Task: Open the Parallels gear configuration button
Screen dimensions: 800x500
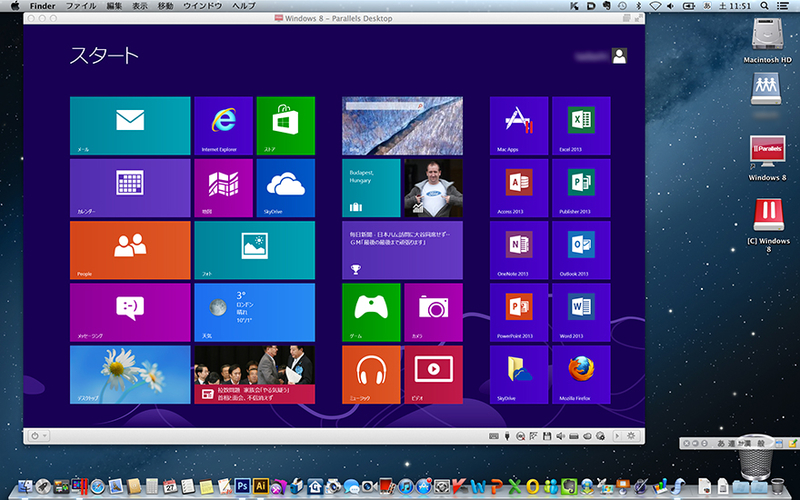Action: pos(631,436)
